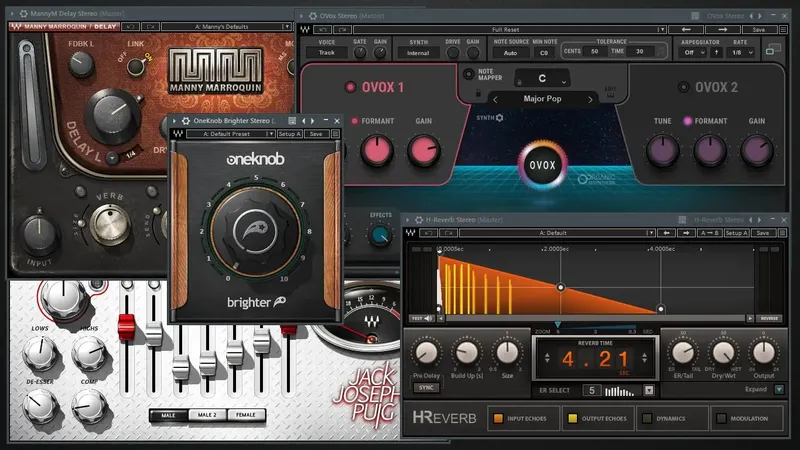Click lock icon under Note Mapper
Viewport: 800px width, 450px height.
[478, 93]
